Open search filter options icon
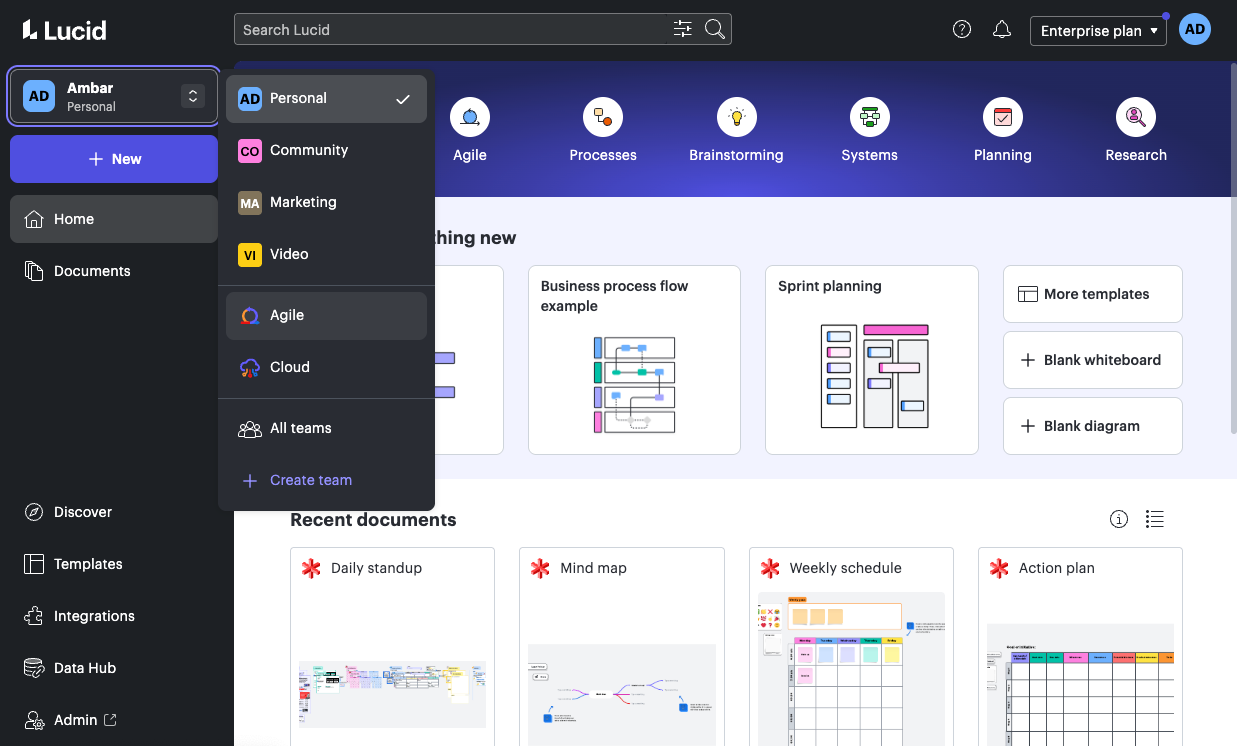Image resolution: width=1237 pixels, height=746 pixels. (x=683, y=29)
